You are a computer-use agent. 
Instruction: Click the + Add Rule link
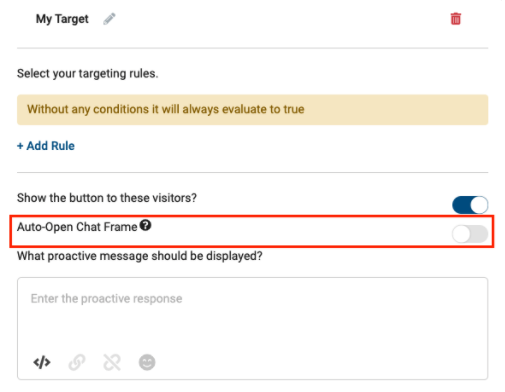coord(46,146)
